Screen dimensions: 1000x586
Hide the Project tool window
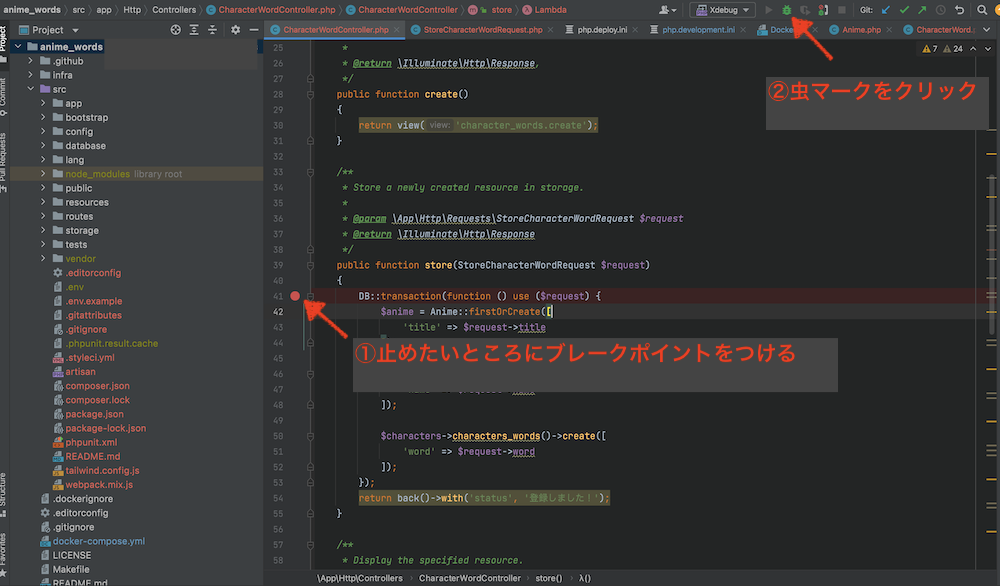[x=254, y=30]
